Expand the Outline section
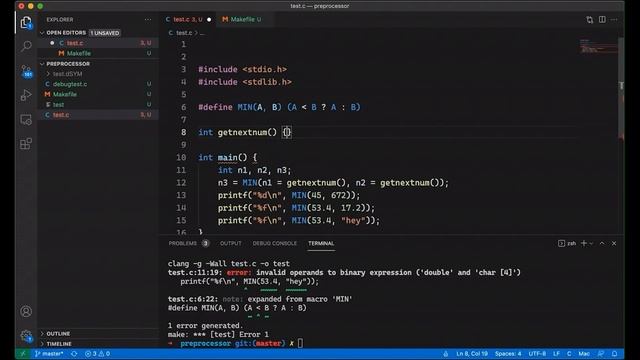The image size is (640, 360). point(58,333)
